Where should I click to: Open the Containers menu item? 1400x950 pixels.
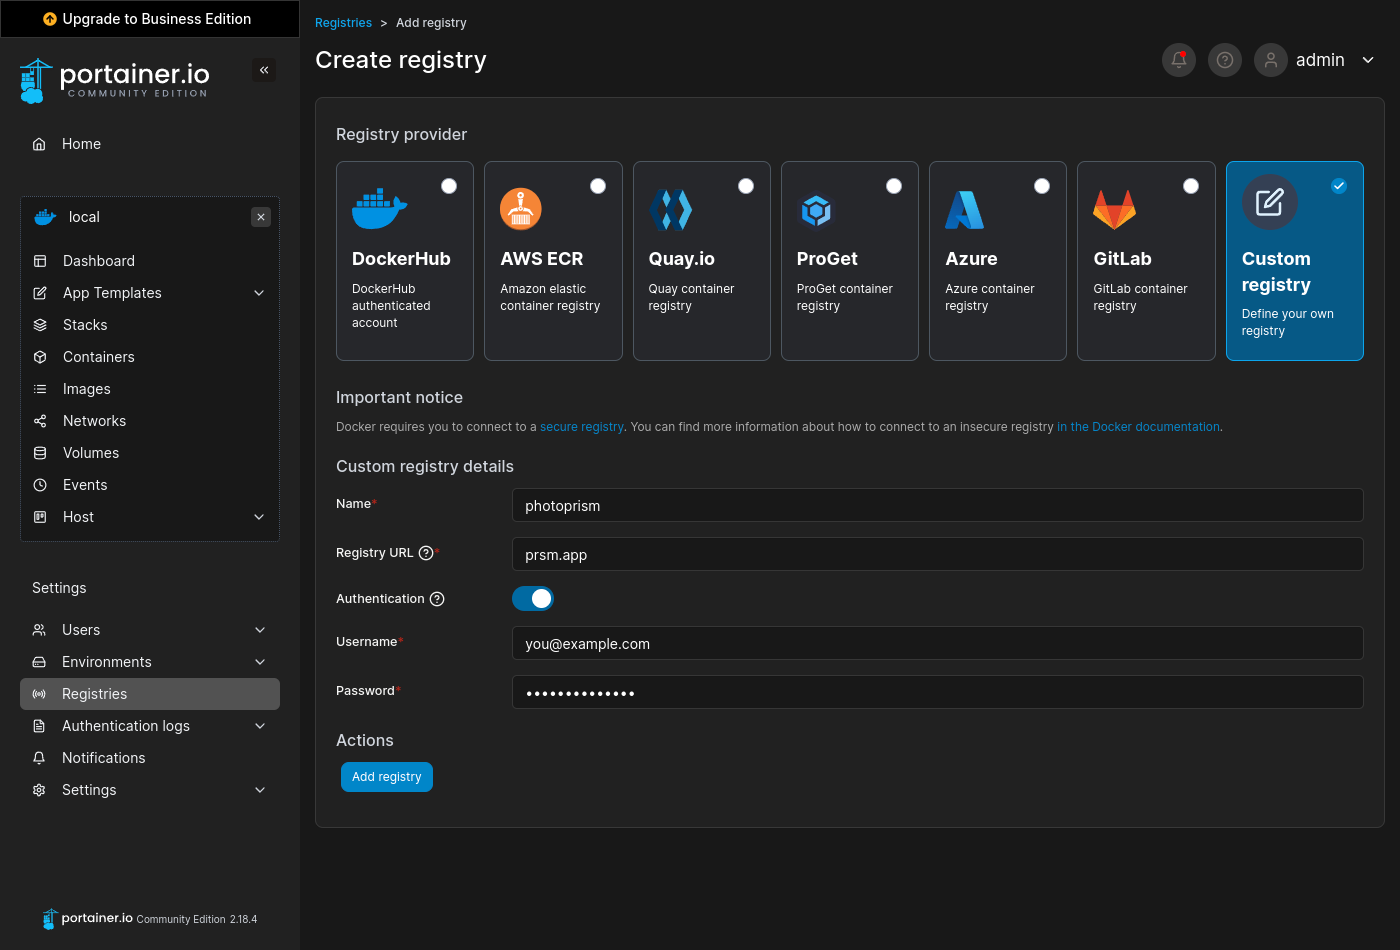(98, 357)
